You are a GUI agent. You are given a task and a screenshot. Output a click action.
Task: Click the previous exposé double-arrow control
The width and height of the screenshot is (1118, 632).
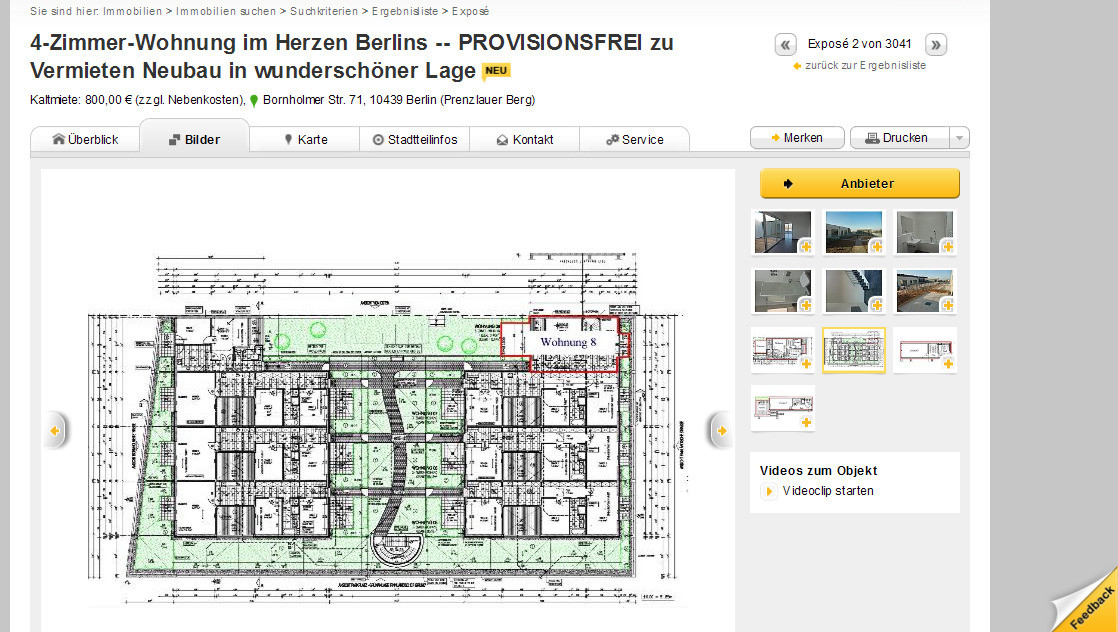point(785,44)
